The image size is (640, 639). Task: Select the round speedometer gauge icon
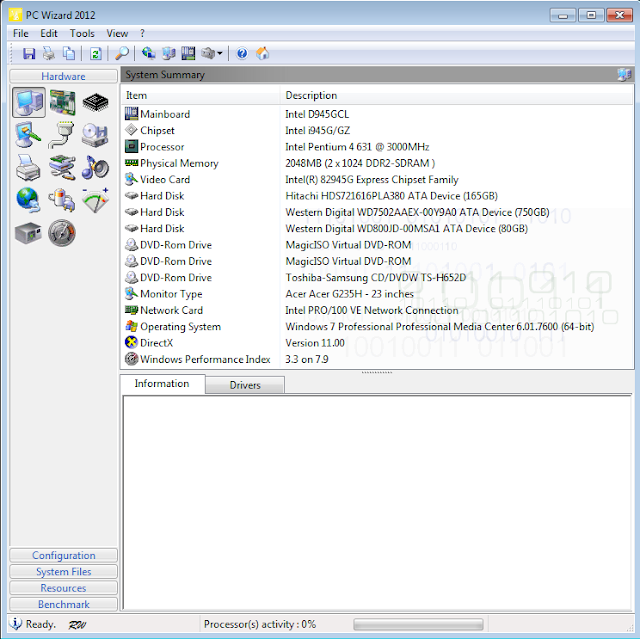coord(62,233)
